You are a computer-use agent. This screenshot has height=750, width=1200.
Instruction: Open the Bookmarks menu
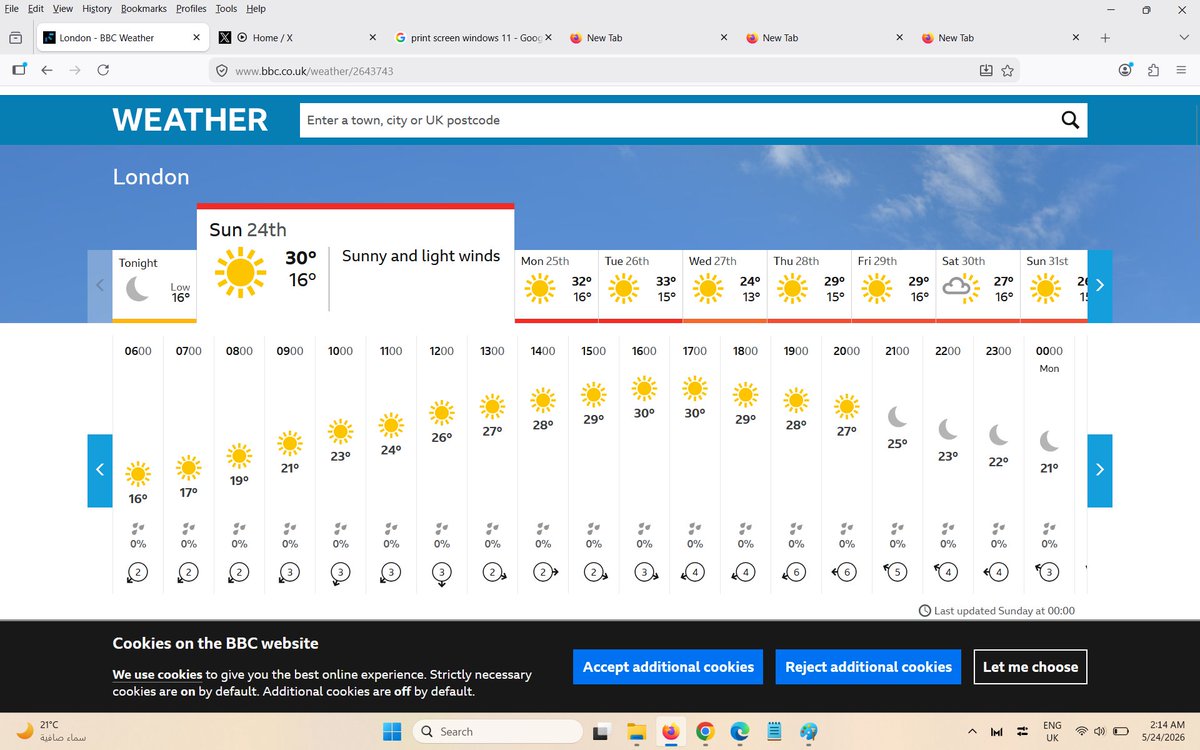(x=144, y=8)
